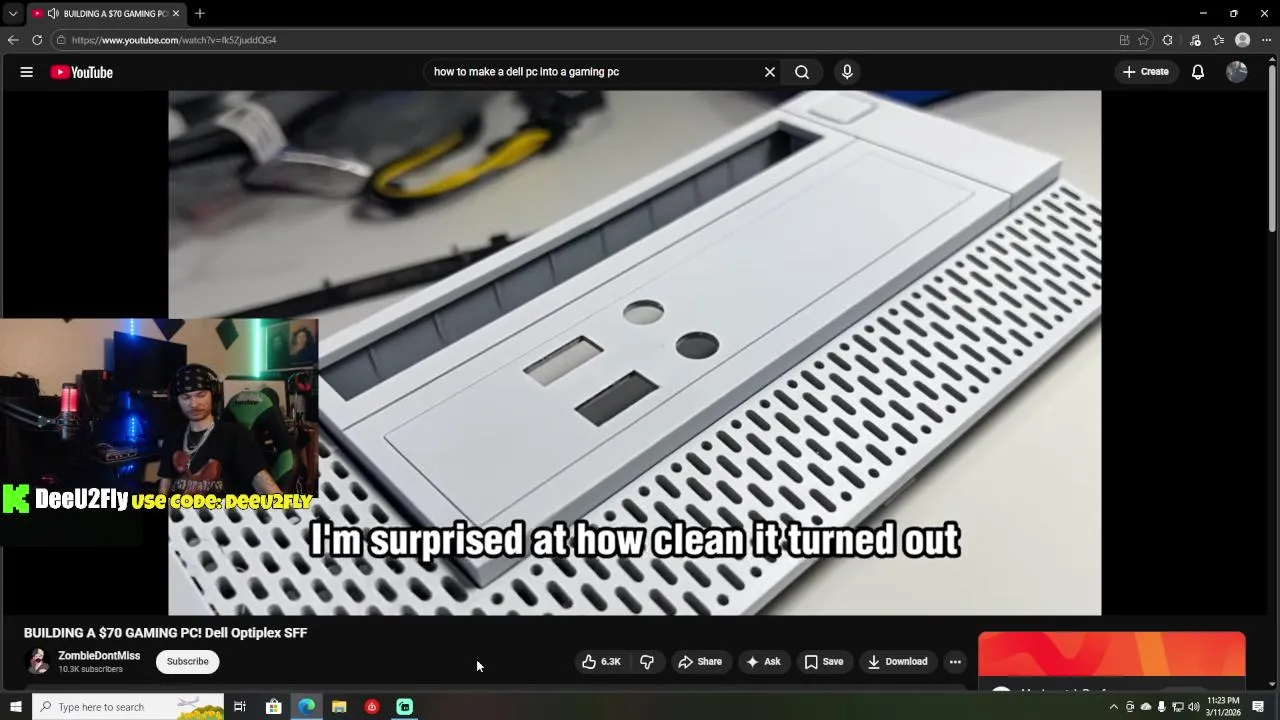The width and height of the screenshot is (1280, 720).
Task: Click the Download button
Action: click(898, 661)
